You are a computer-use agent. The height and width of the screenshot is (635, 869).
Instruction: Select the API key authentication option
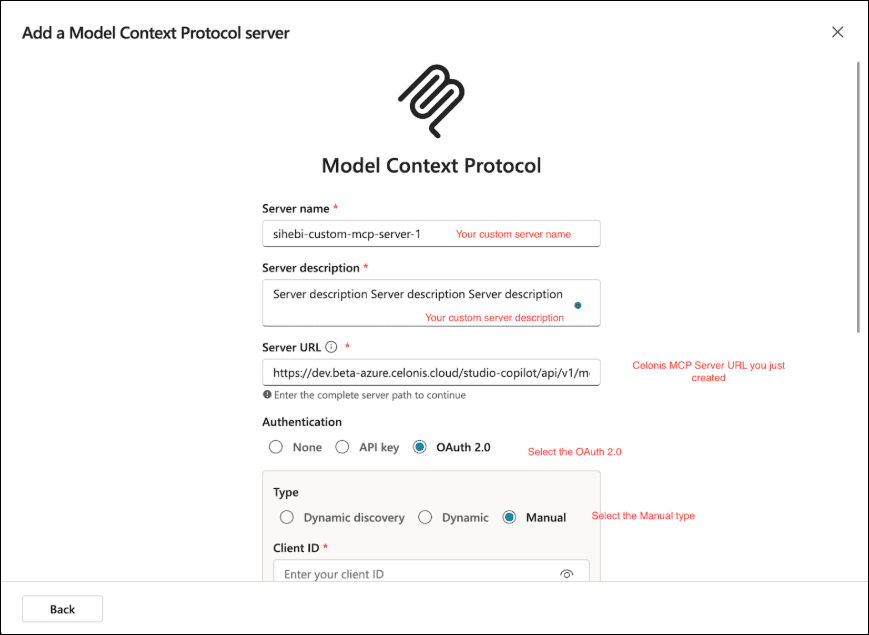pos(343,446)
